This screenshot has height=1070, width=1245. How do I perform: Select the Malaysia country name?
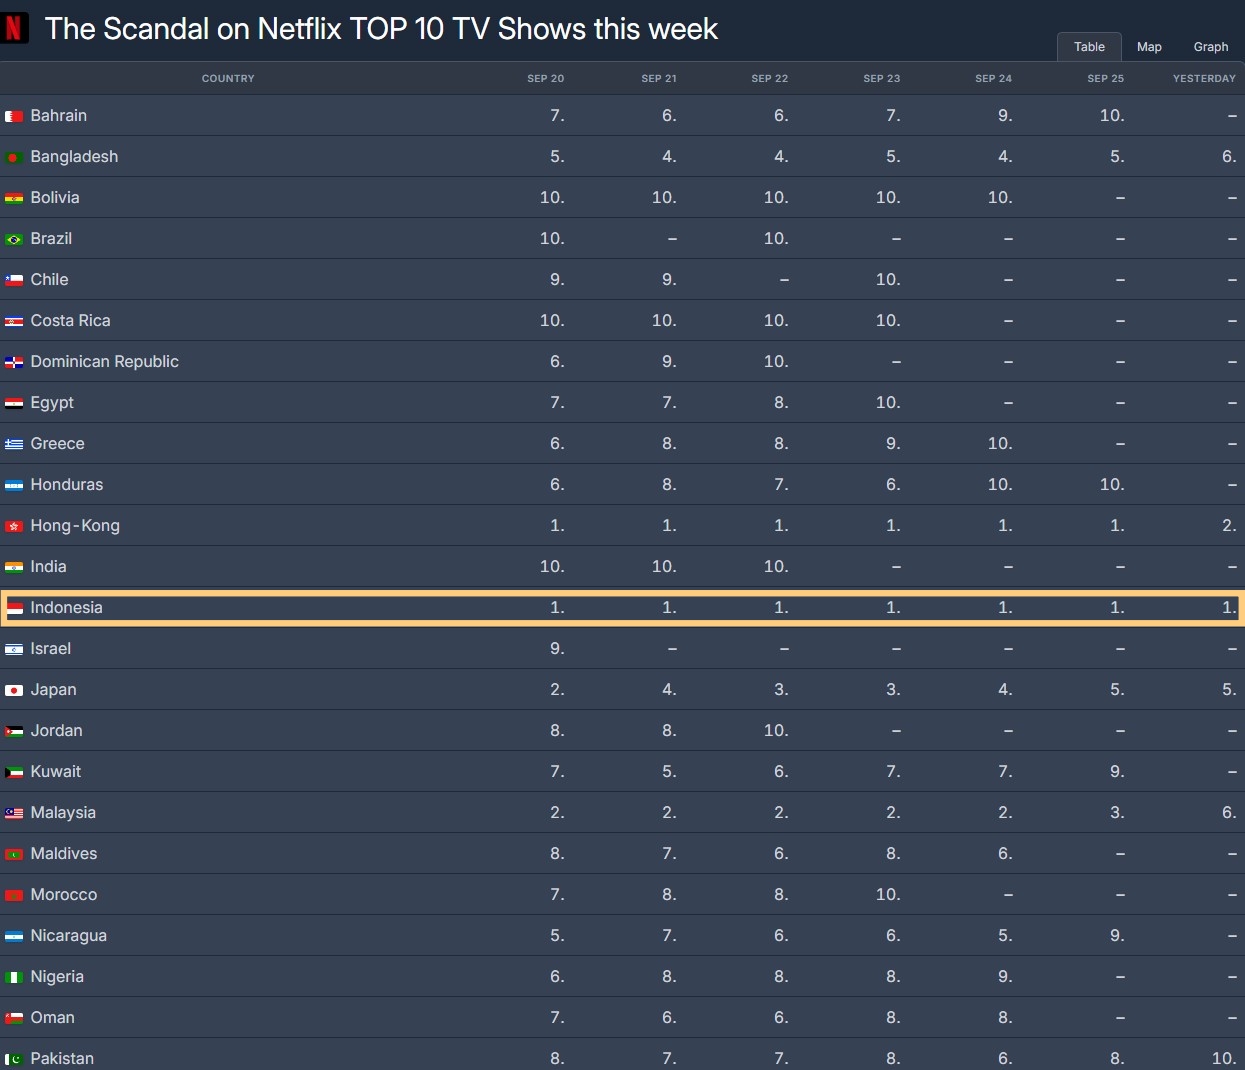(x=63, y=813)
